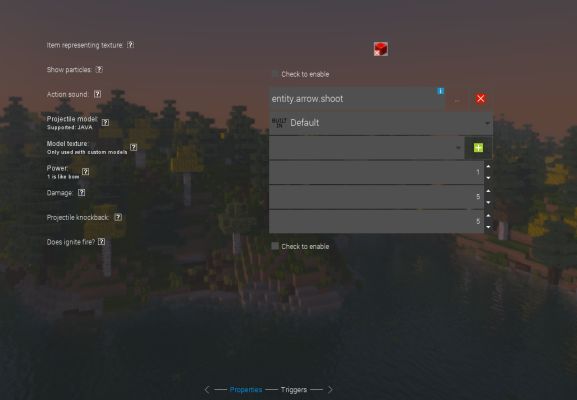The image size is (577, 400).
Task: Click the entity.arrow.shoot sound field
Action: click(357, 99)
